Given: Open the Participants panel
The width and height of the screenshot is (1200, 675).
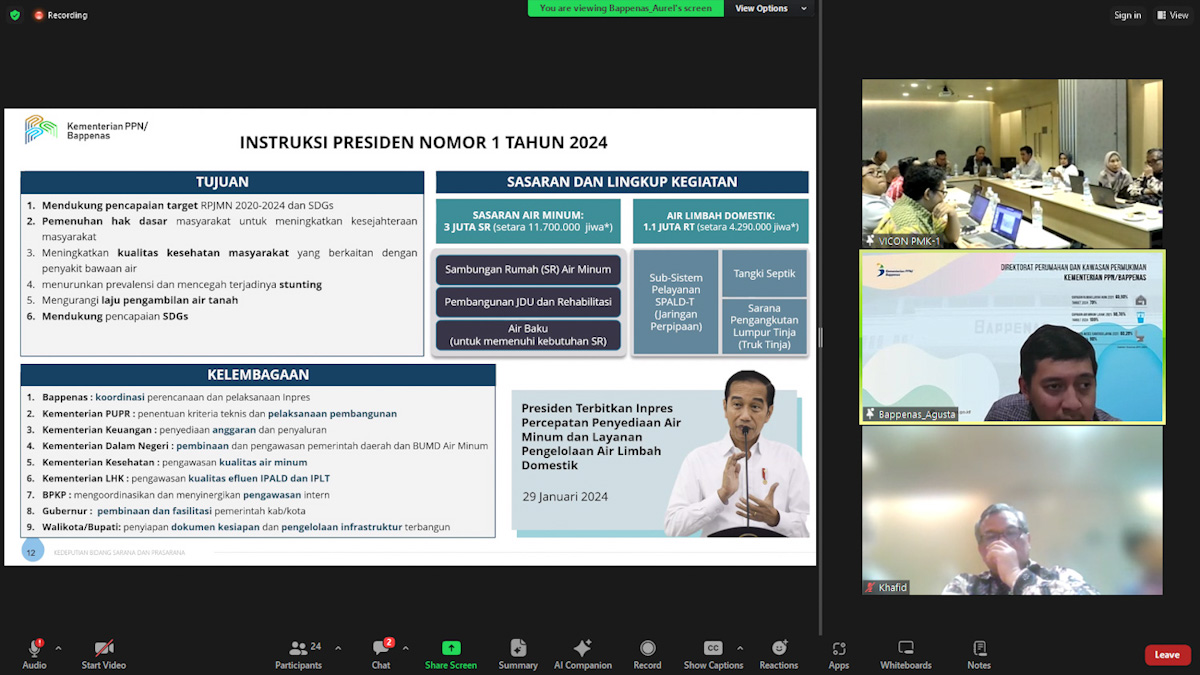Looking at the screenshot, I should tap(299, 649).
